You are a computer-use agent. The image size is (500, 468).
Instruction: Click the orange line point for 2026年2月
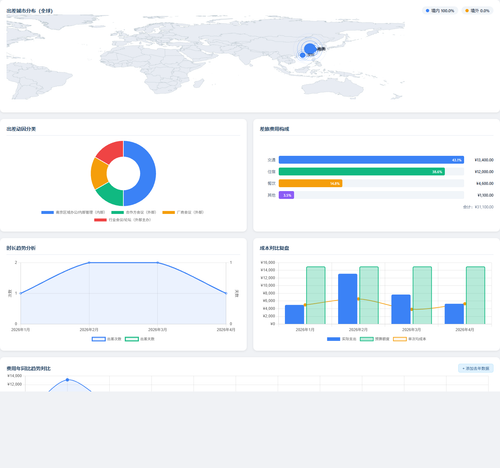coord(358,299)
